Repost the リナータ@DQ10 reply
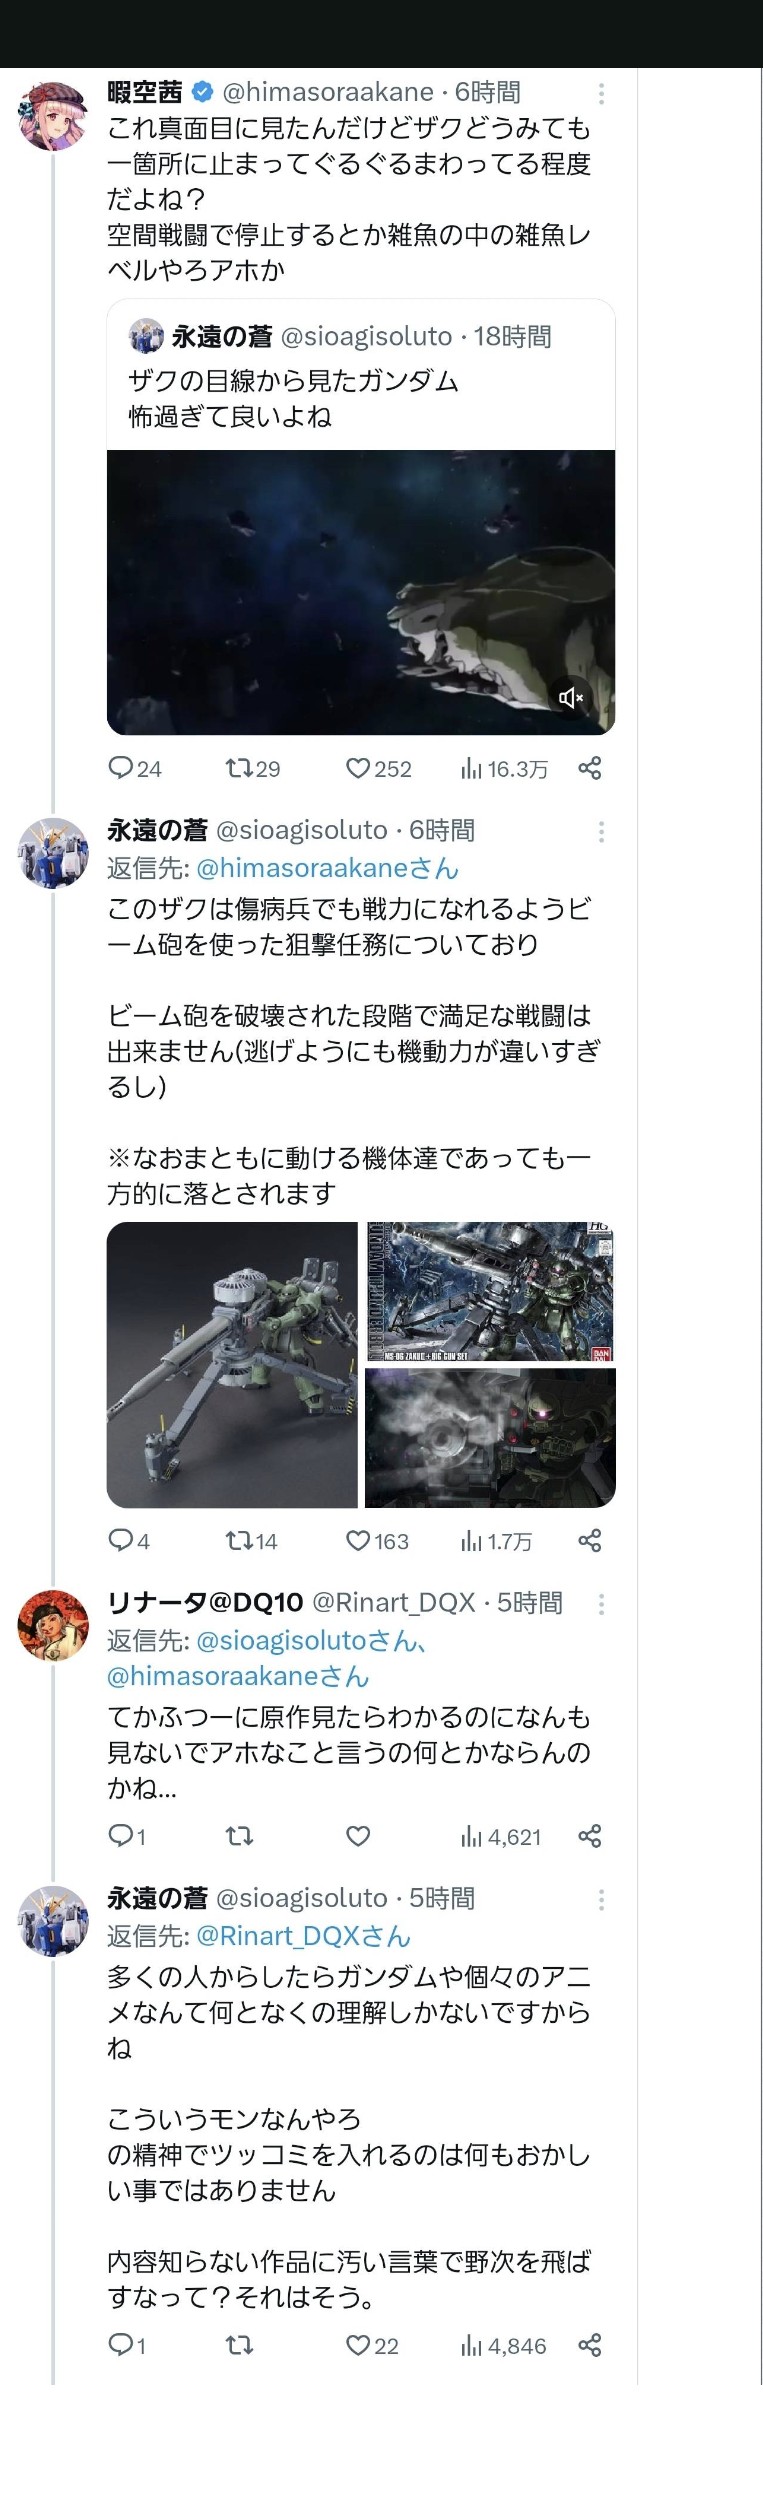The width and height of the screenshot is (763, 2520). click(239, 1836)
